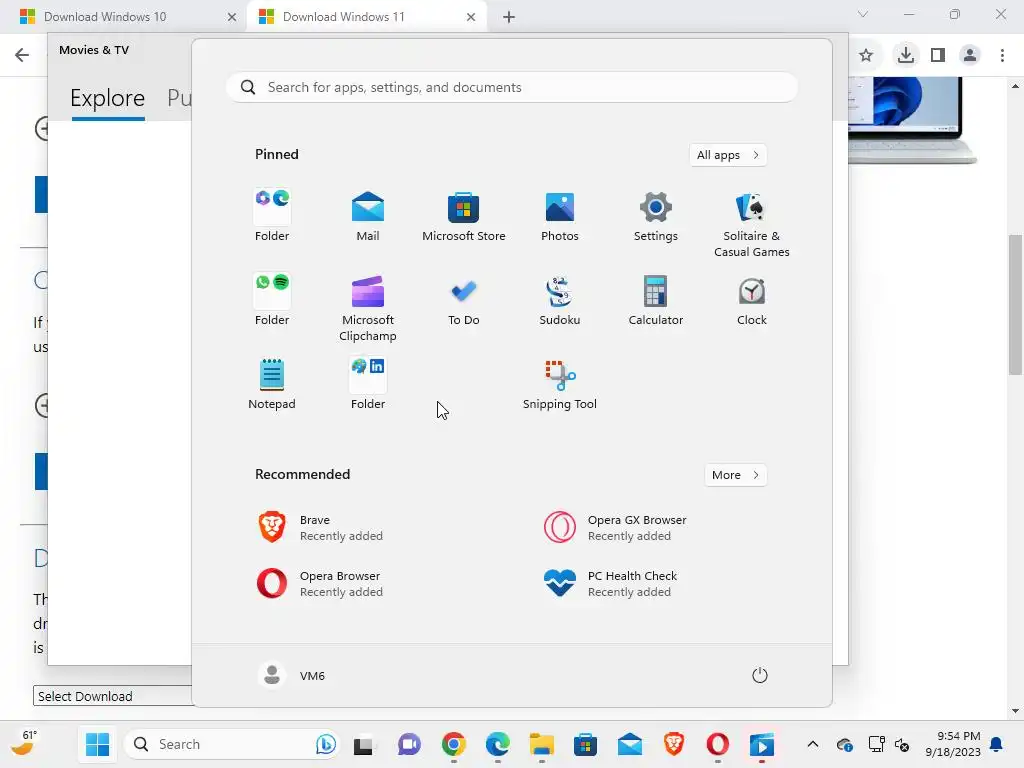1024x768 pixels.
Task: Click the Windows Start button on taskbar
Action: (97, 744)
